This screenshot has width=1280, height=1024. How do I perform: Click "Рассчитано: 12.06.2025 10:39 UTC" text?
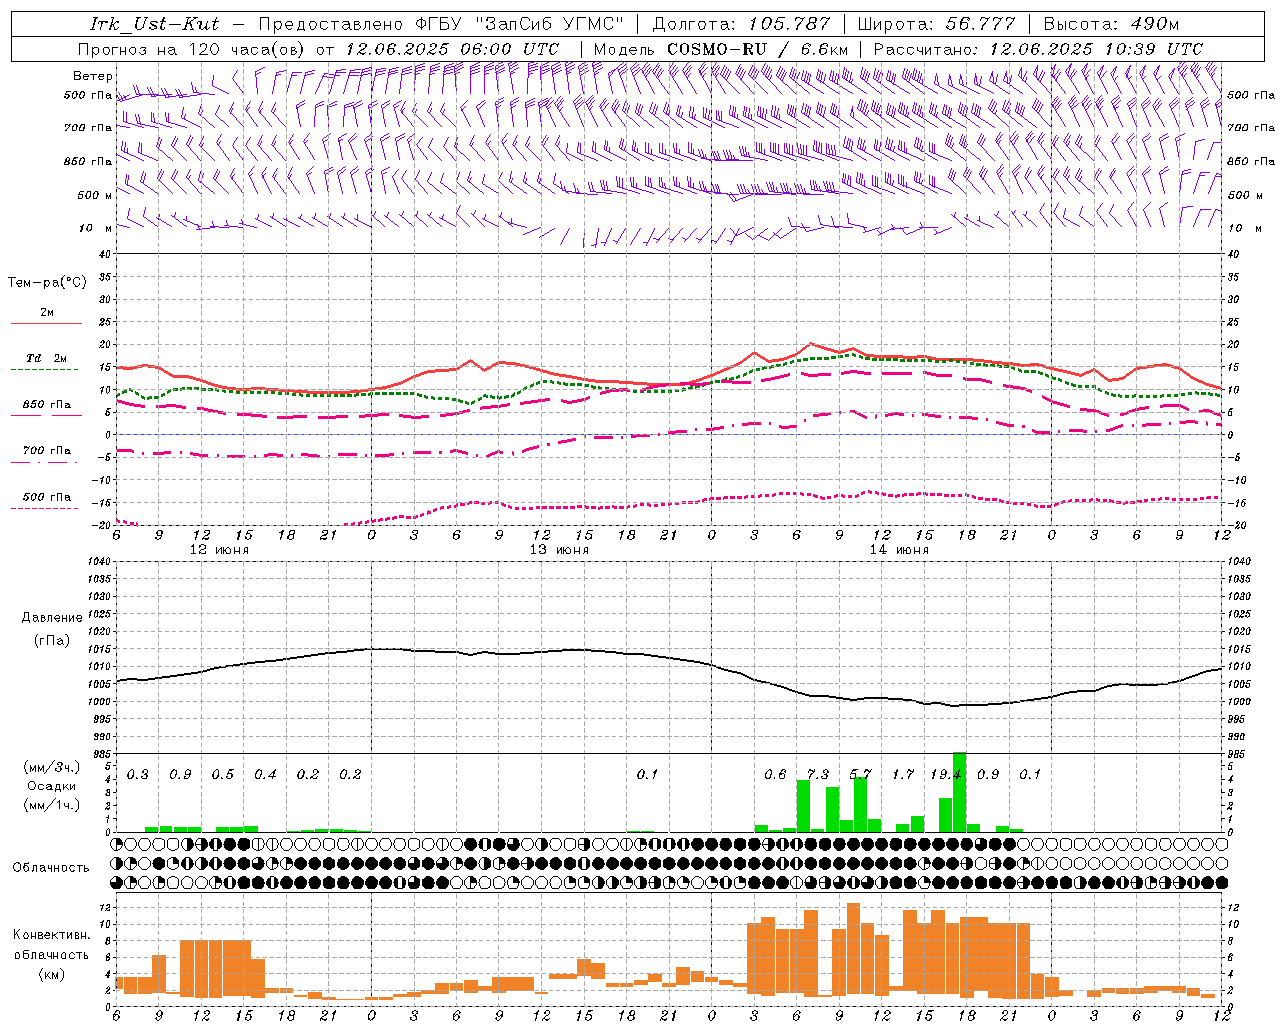tap(1038, 49)
